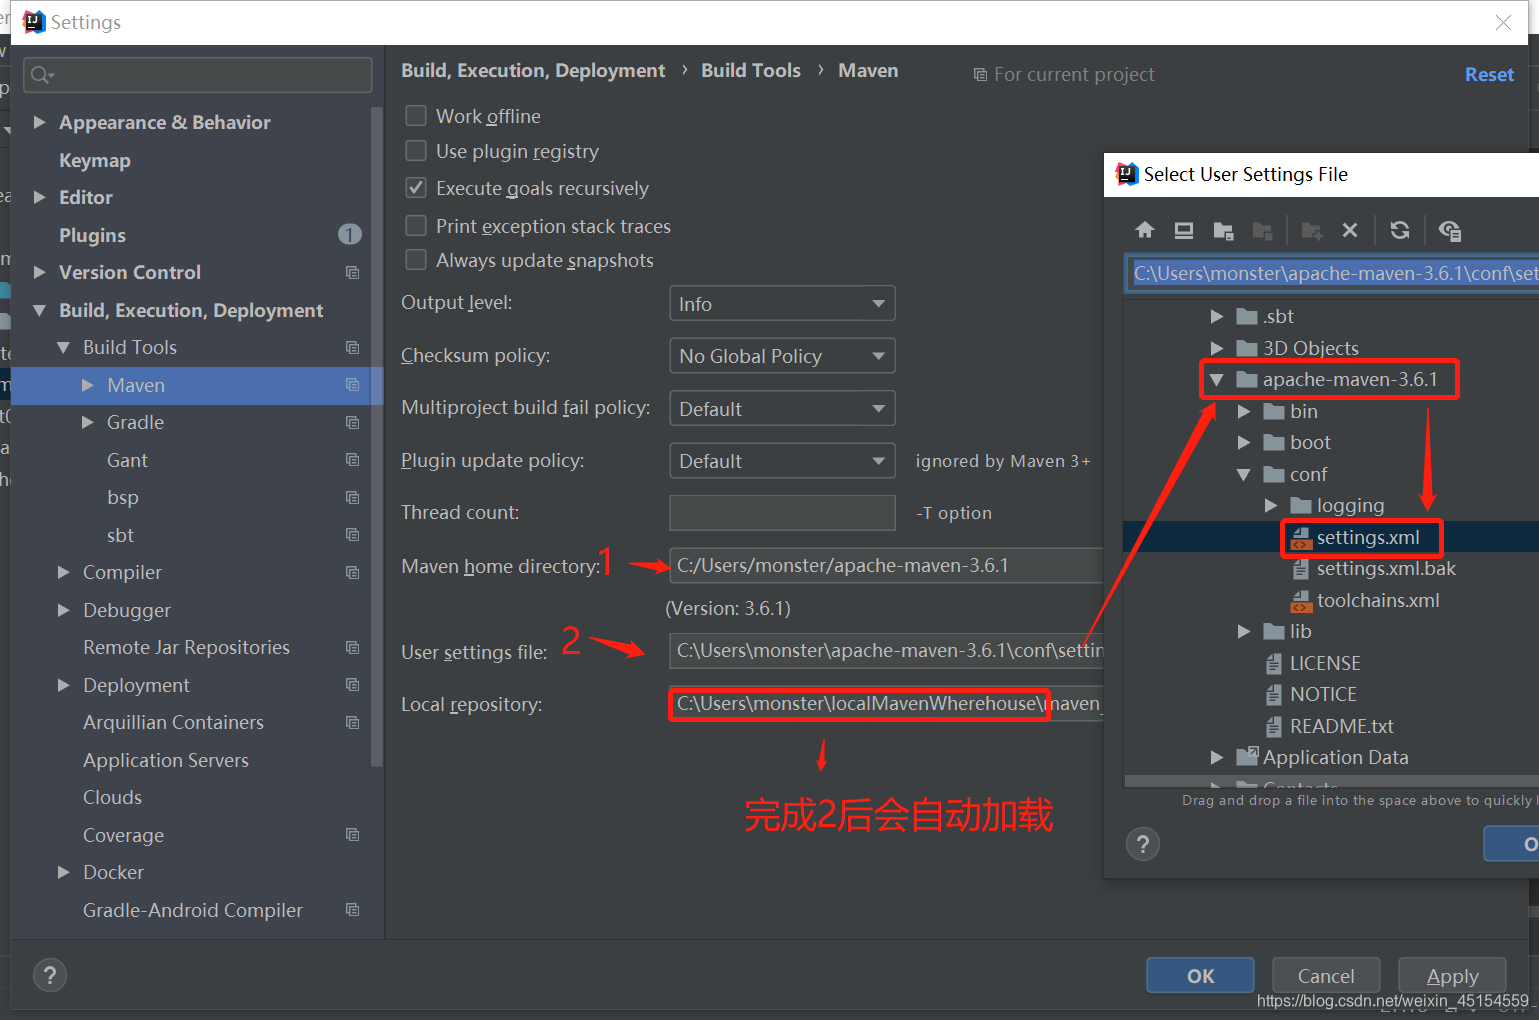The height and width of the screenshot is (1020, 1539).
Task: Open Keymap settings page
Action: click(x=95, y=160)
